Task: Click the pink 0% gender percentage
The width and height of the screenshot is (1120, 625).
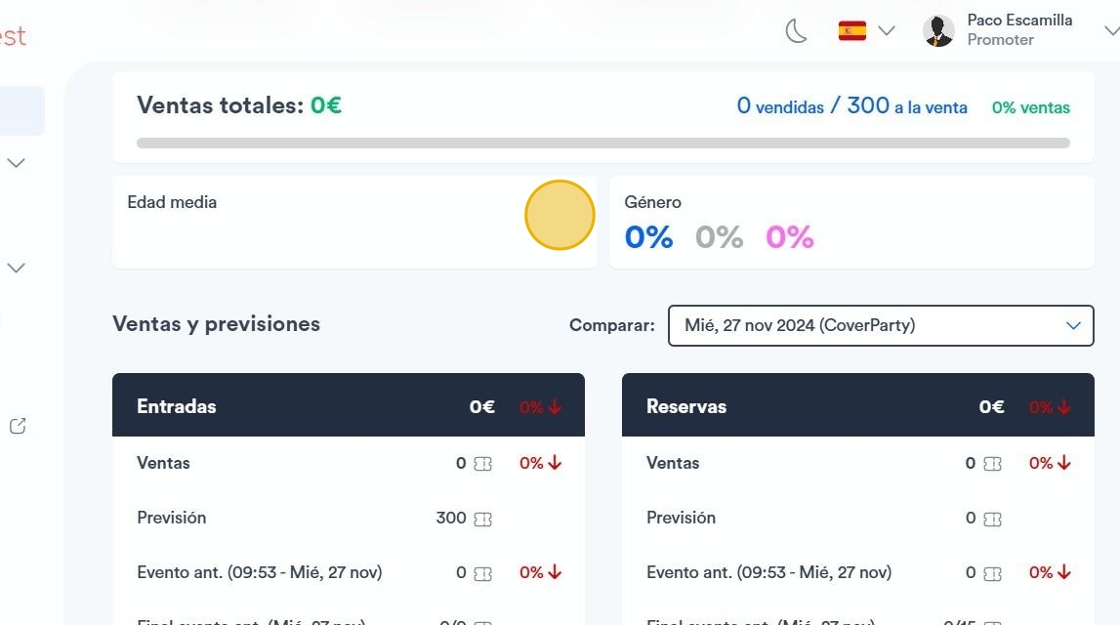Action: click(790, 237)
